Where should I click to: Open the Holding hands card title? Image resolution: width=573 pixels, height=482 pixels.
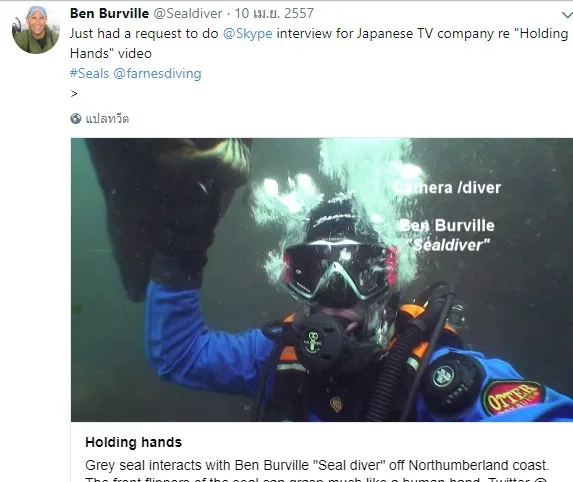pos(133,442)
